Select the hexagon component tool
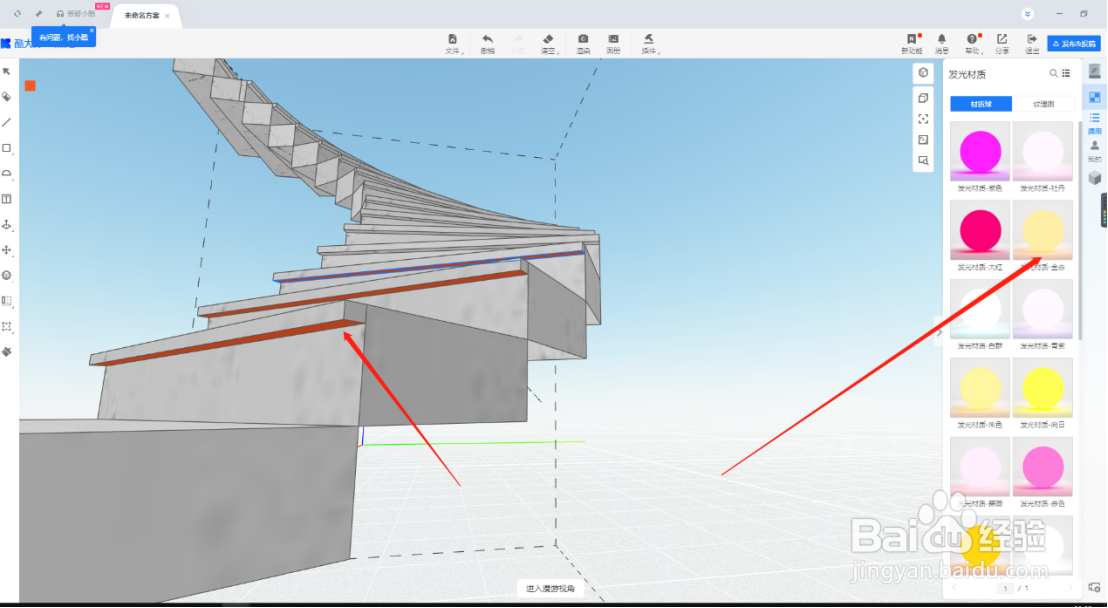 [x=7, y=276]
